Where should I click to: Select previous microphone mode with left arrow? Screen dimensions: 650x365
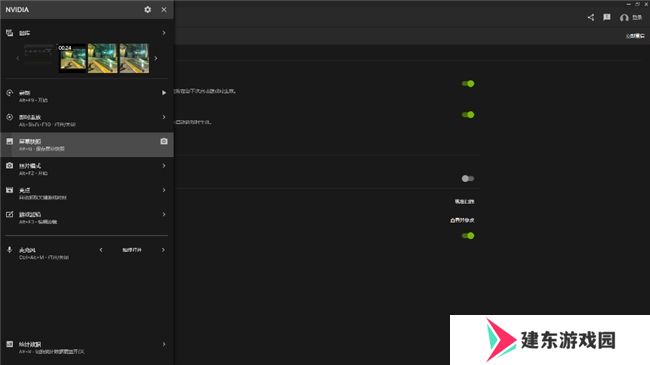point(101,250)
